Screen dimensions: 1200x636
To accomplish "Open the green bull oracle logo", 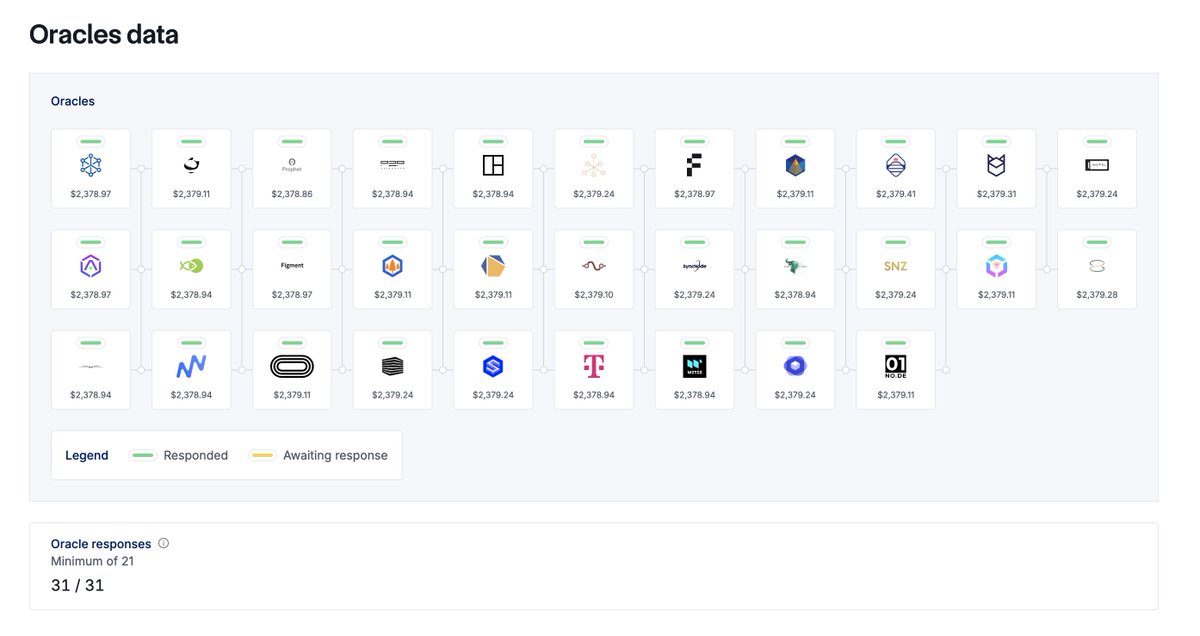I will tap(795, 266).
